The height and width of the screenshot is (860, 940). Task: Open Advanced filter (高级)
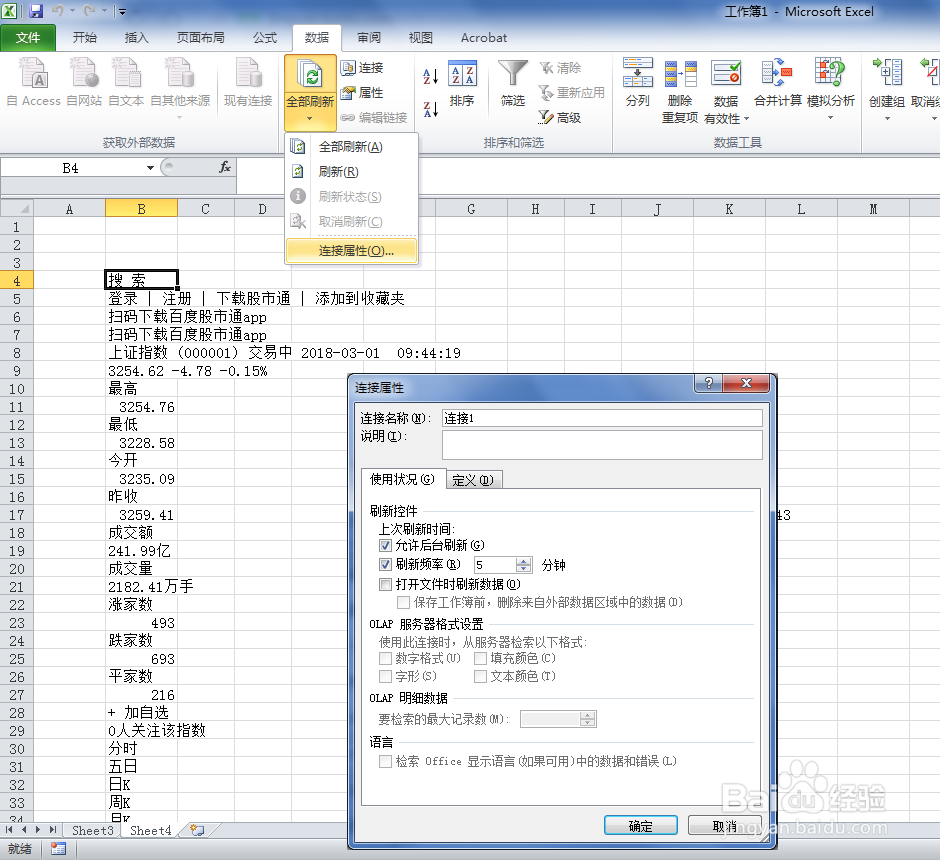click(560, 118)
